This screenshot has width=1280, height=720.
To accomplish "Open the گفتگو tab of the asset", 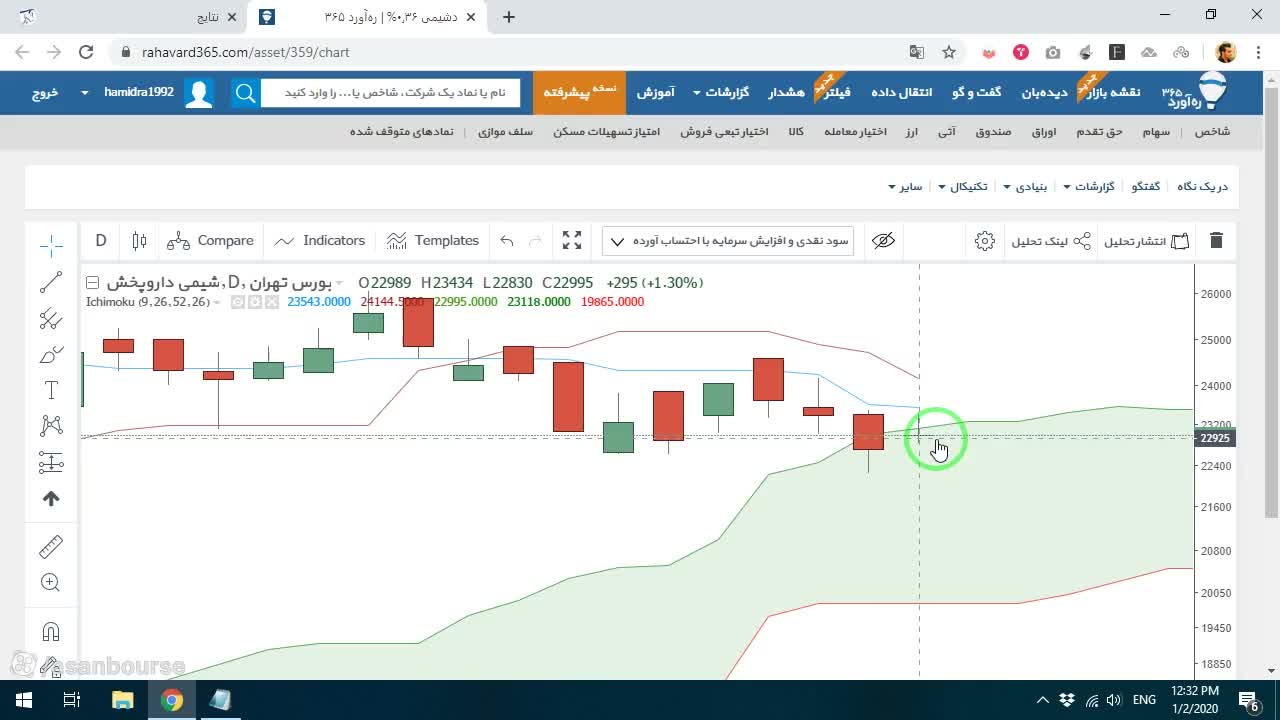I will click(x=1146, y=187).
